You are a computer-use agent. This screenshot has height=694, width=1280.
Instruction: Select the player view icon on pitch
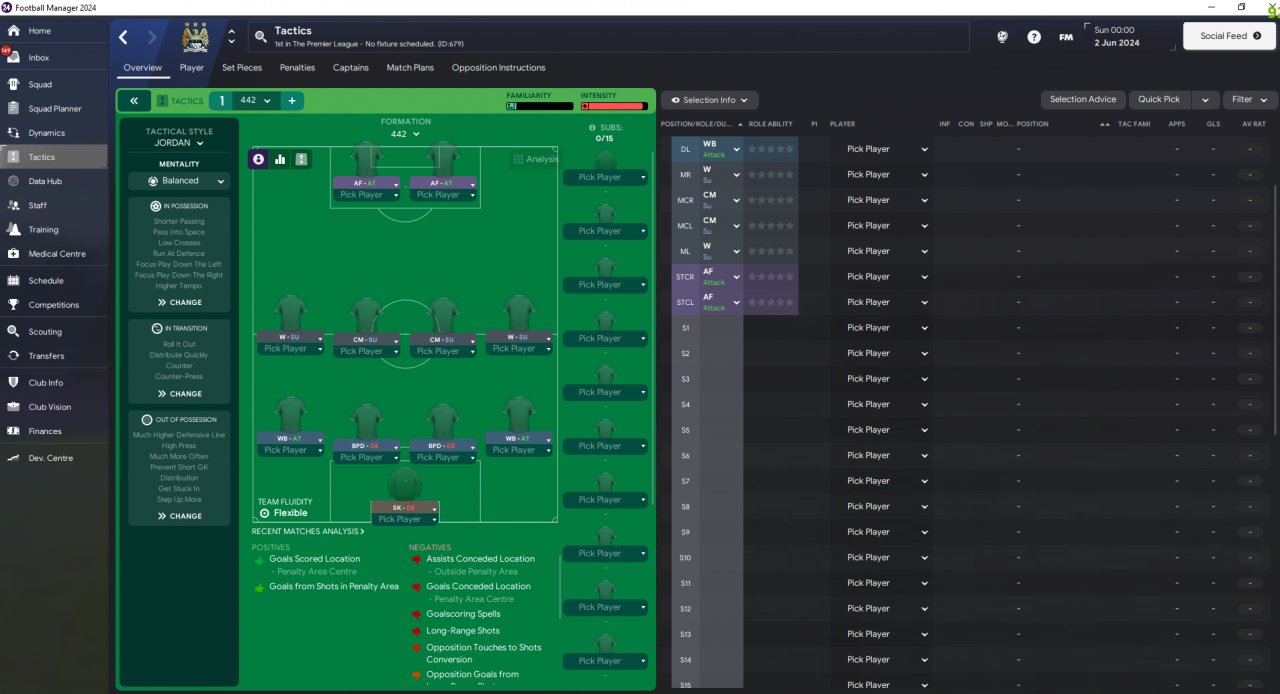point(258,159)
